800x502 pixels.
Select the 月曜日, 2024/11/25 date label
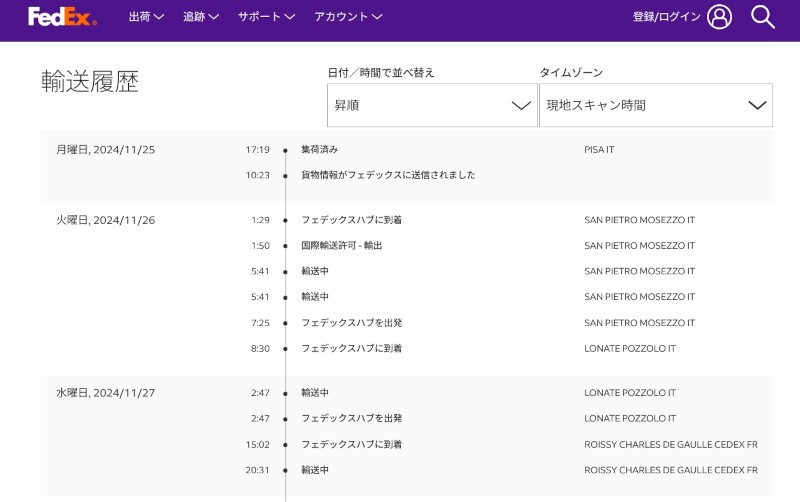tap(106, 149)
